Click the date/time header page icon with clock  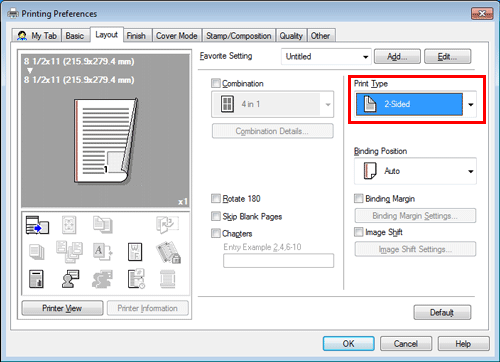136,279
